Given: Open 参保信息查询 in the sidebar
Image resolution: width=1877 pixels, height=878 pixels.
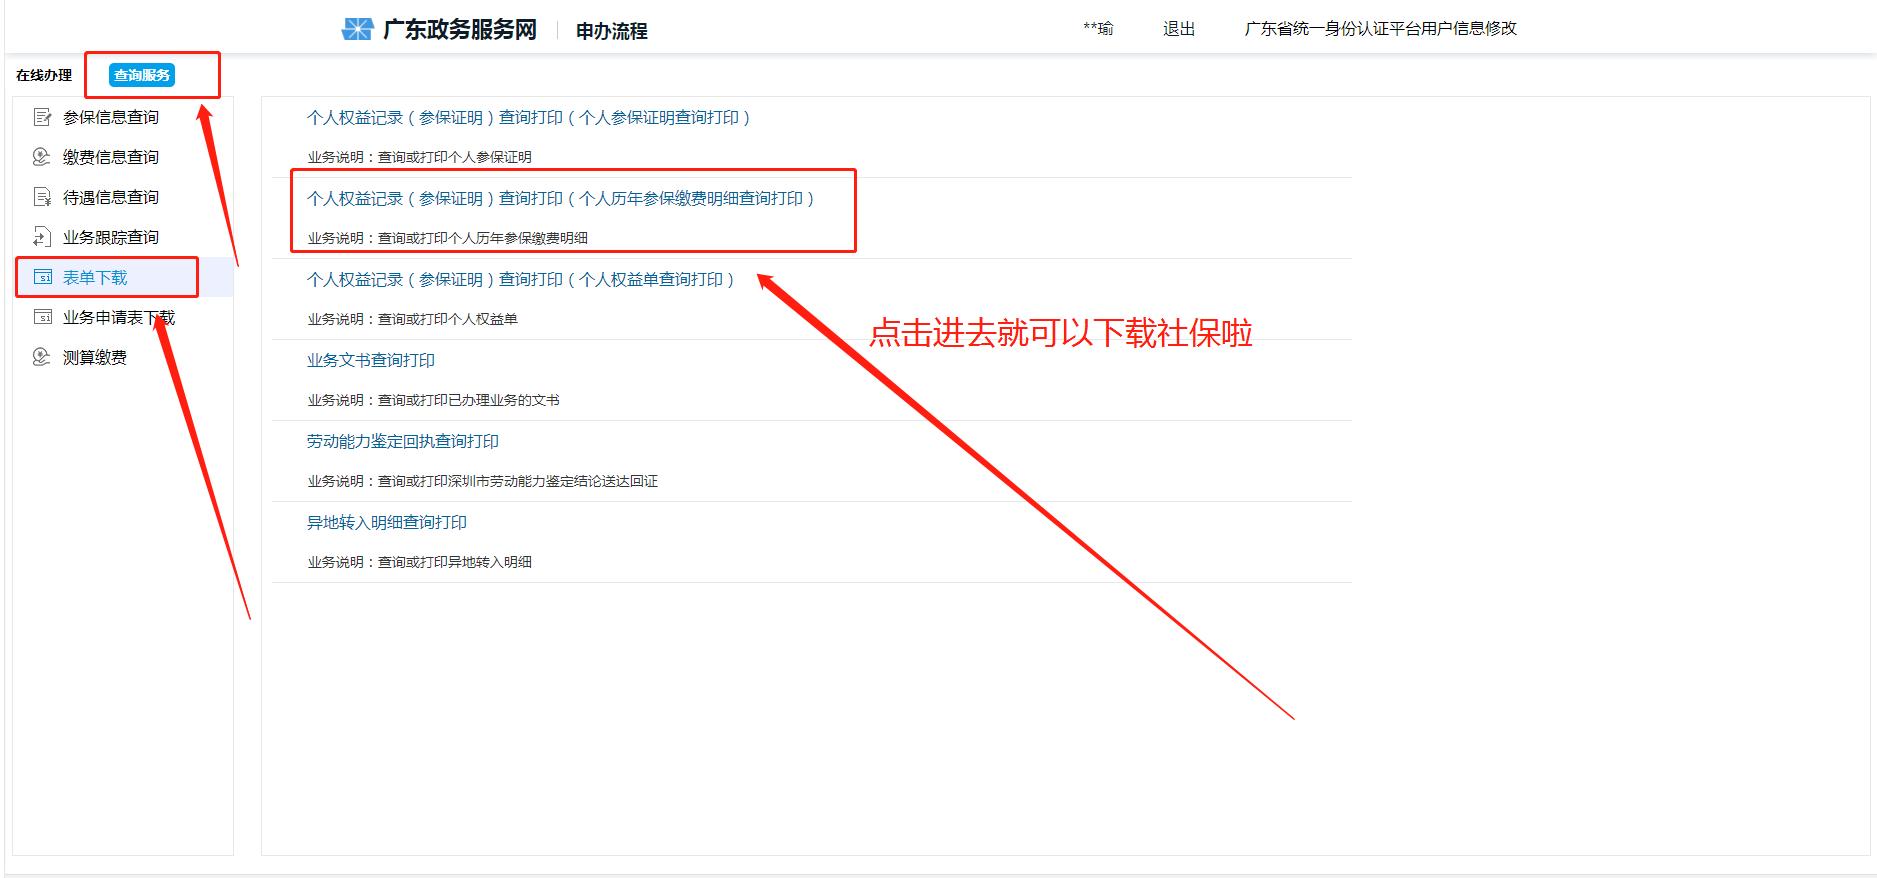Looking at the screenshot, I should pyautogui.click(x=111, y=117).
